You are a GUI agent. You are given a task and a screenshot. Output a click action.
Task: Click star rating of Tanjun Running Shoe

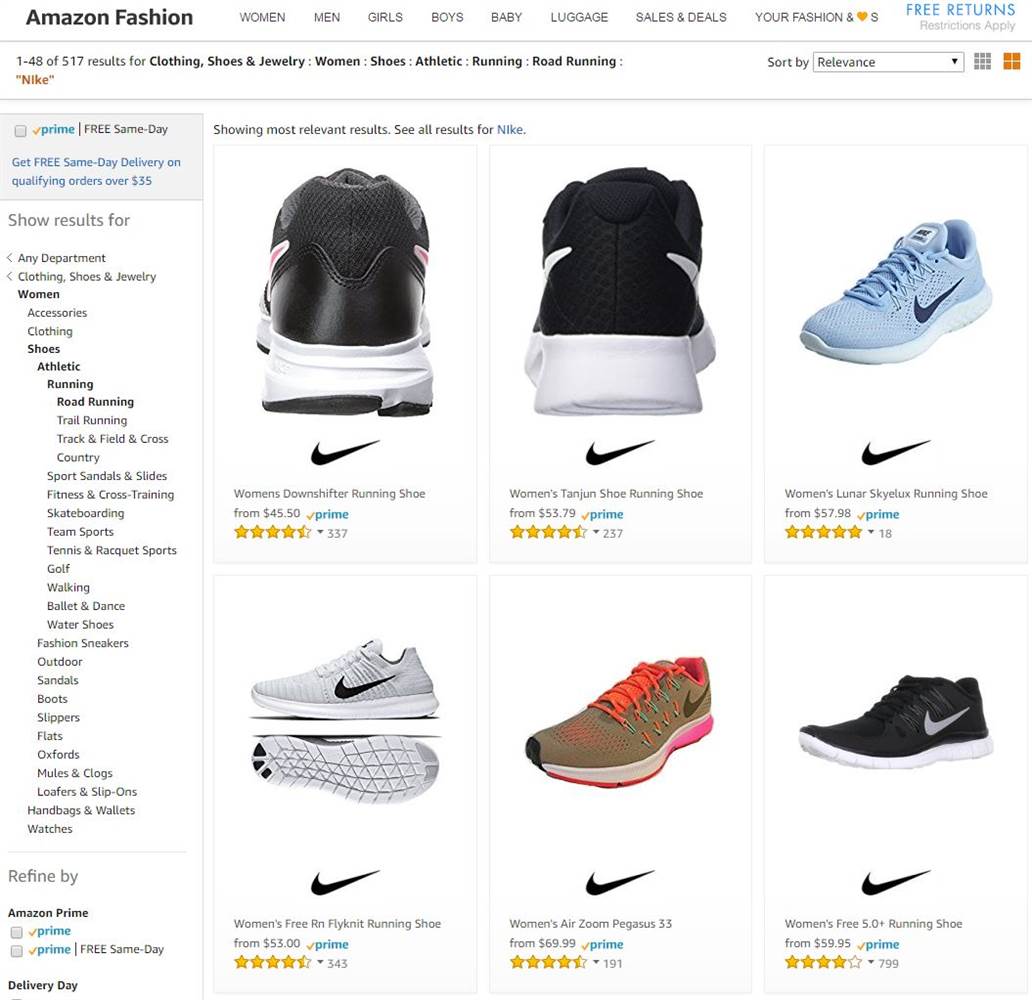pyautogui.click(x=548, y=533)
